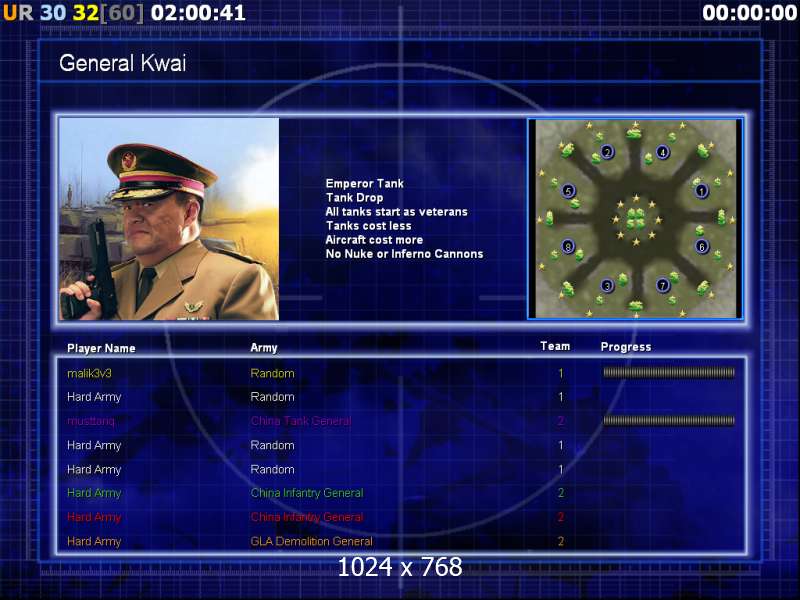Click the "Tank Drop" trait line
800x600 pixels.
click(354, 198)
